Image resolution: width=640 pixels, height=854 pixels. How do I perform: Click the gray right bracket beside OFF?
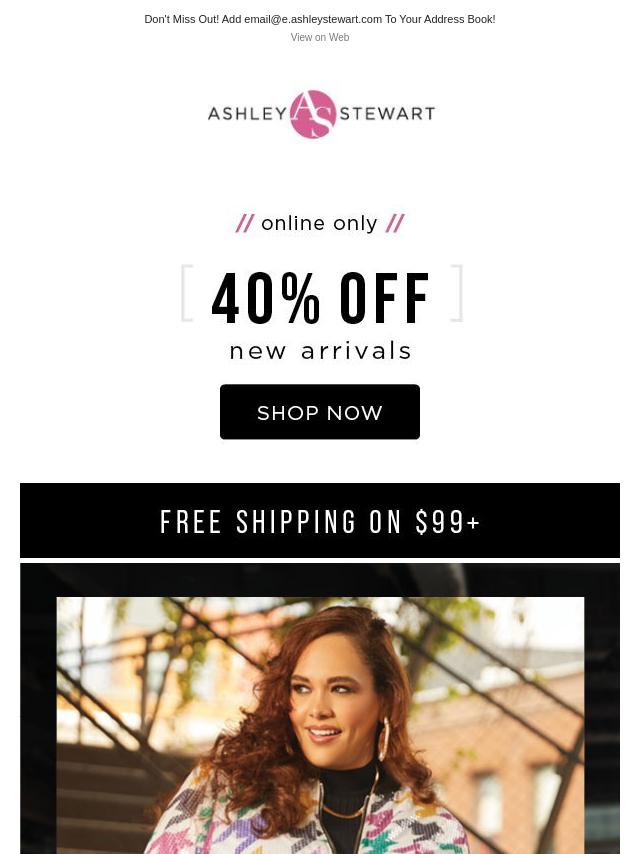(456, 293)
